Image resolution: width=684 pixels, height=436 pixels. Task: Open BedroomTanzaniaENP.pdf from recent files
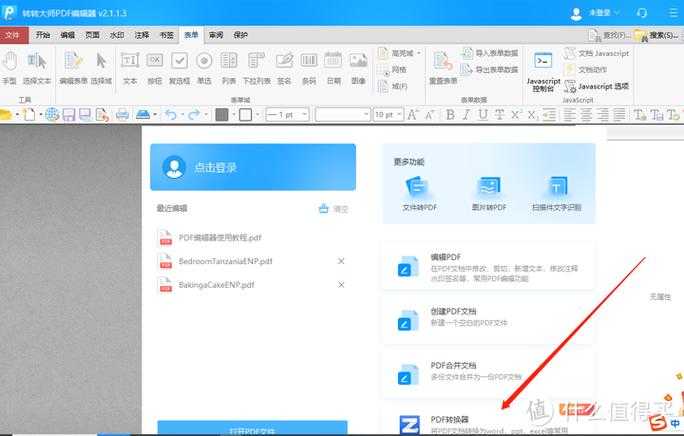(x=225, y=261)
